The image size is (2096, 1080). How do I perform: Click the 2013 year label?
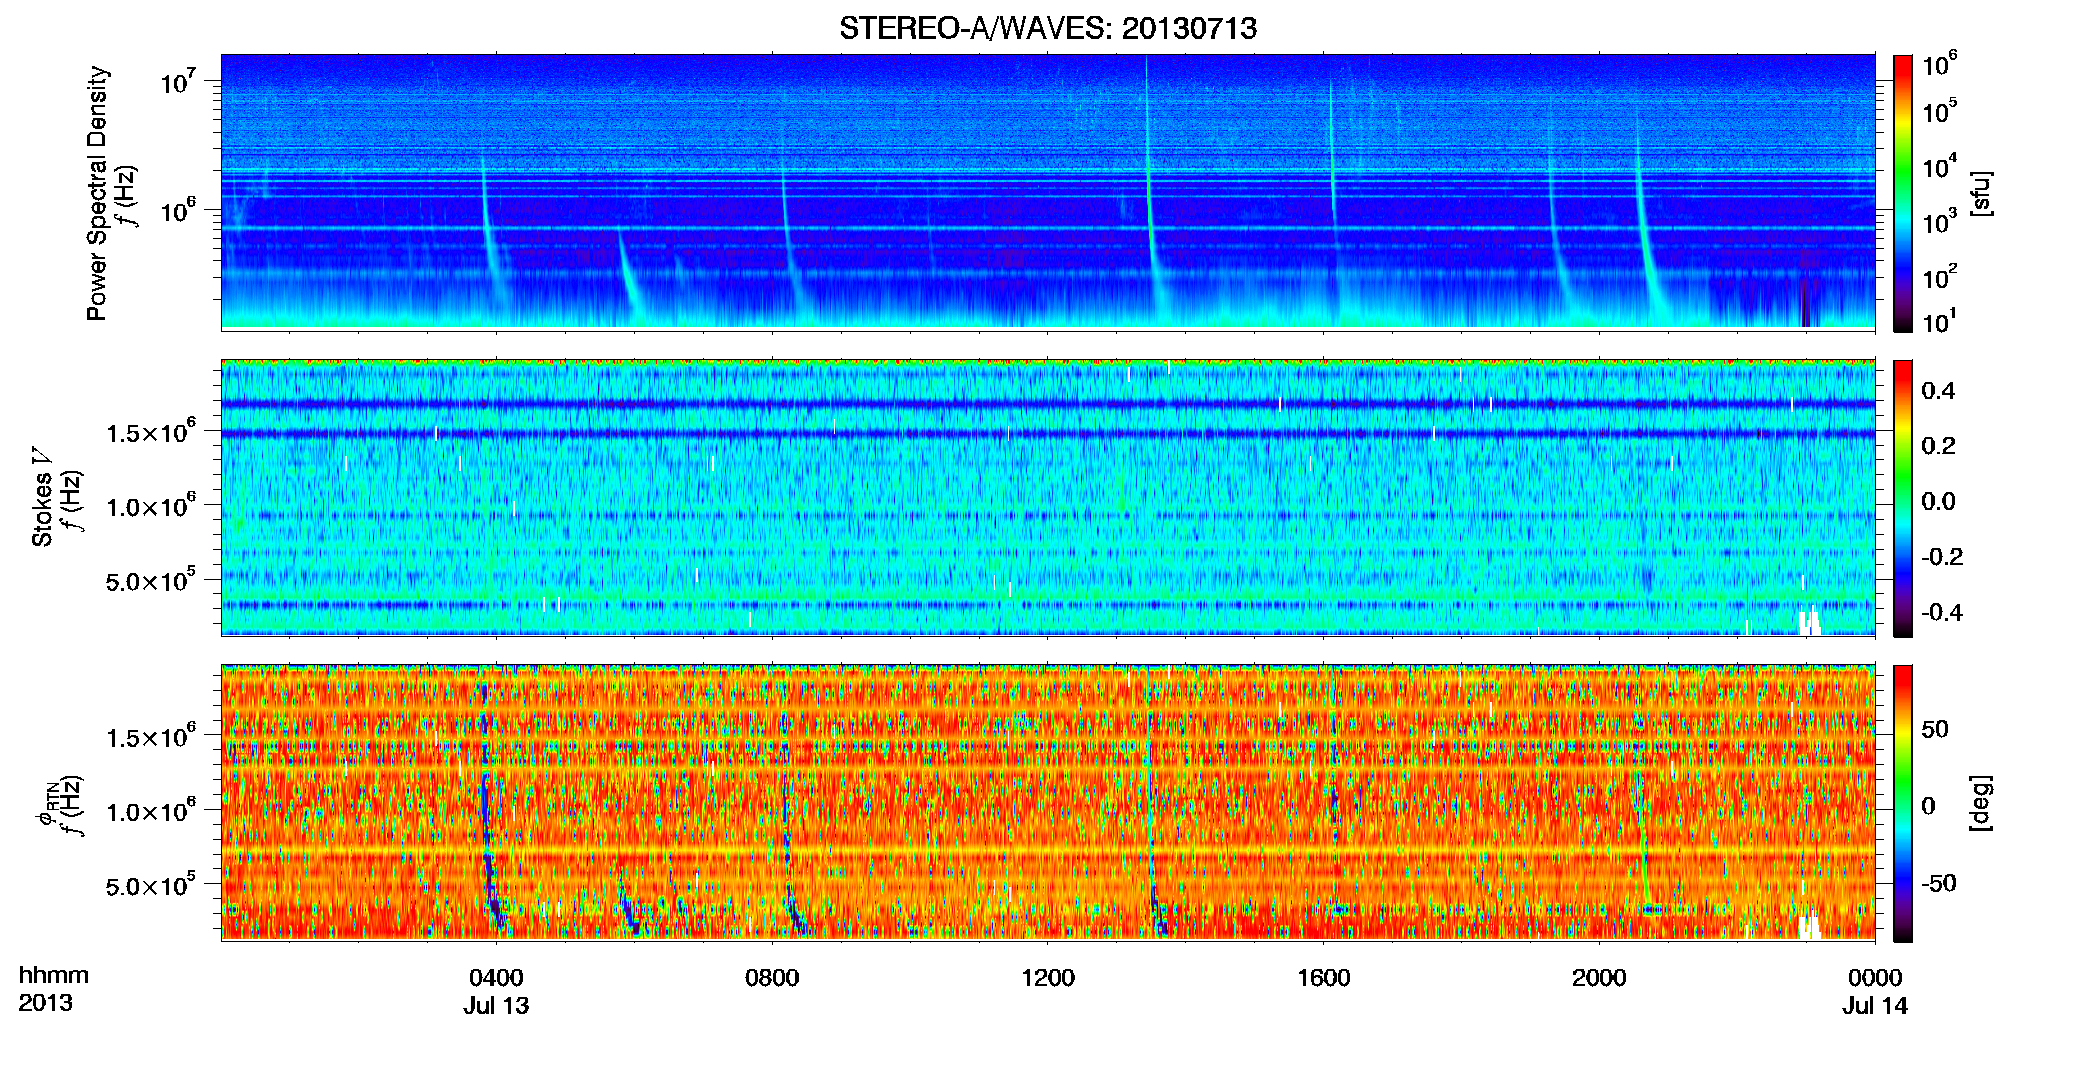click(45, 1003)
